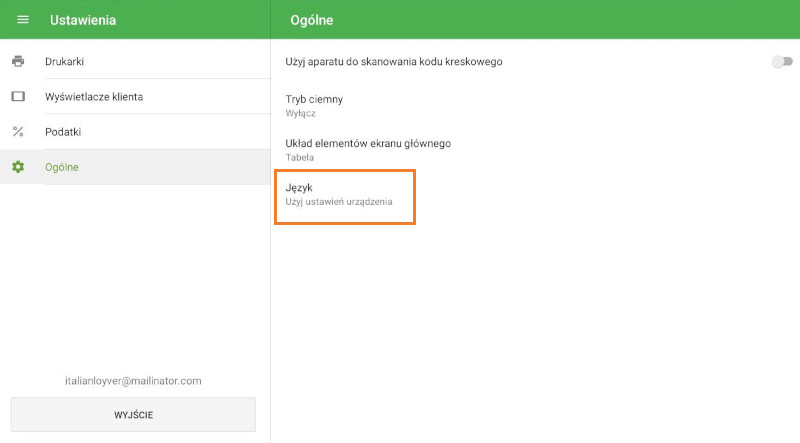Go to the Podatki settings section
Viewport: 800px width, 443px height.
63,132
